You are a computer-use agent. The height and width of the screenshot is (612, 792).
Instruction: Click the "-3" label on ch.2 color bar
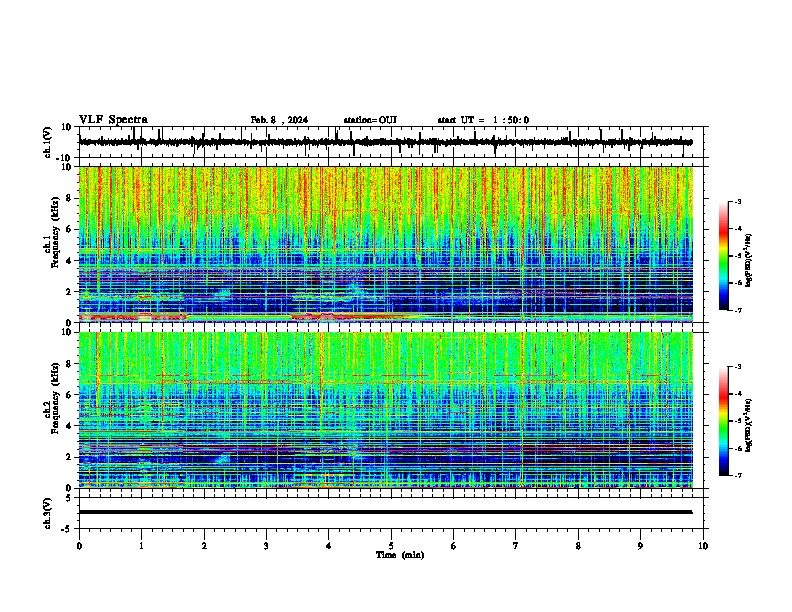[737, 367]
